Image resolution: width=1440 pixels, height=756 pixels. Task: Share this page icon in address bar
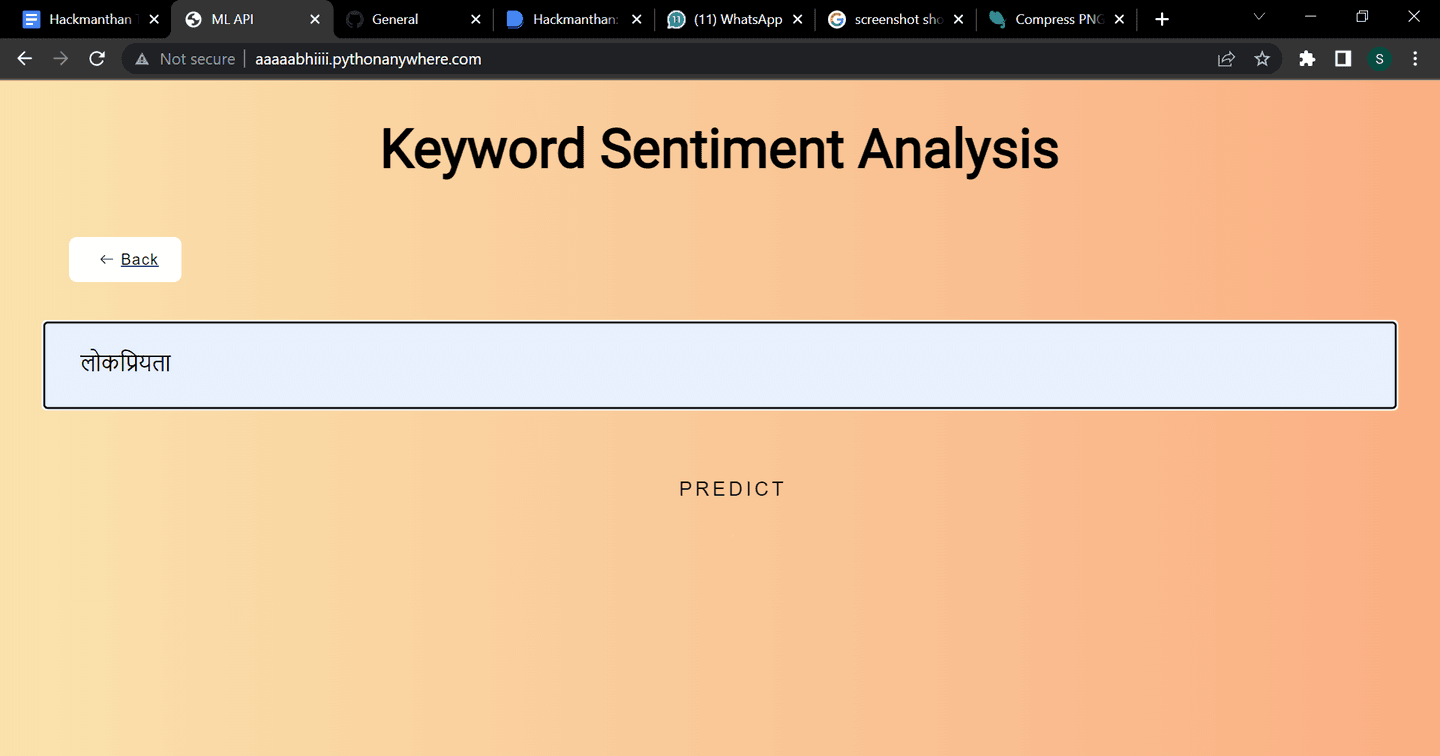(1226, 59)
